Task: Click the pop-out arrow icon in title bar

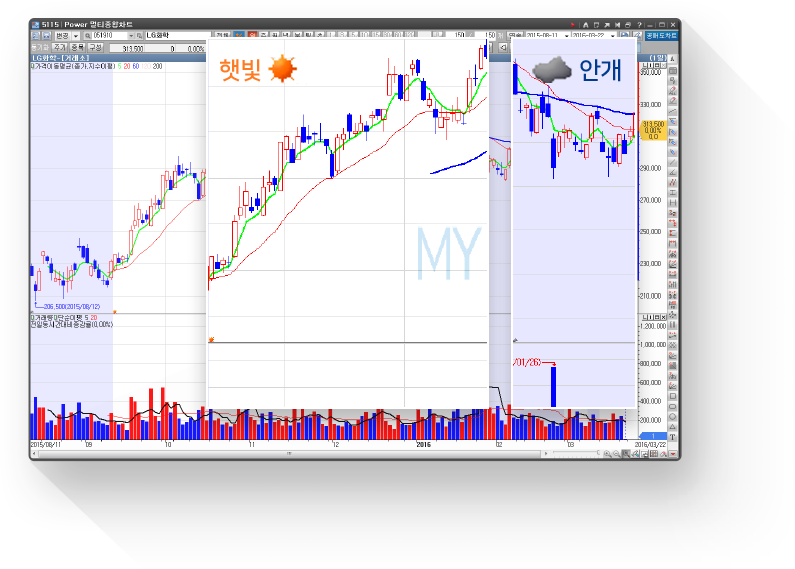Action: tap(607, 24)
